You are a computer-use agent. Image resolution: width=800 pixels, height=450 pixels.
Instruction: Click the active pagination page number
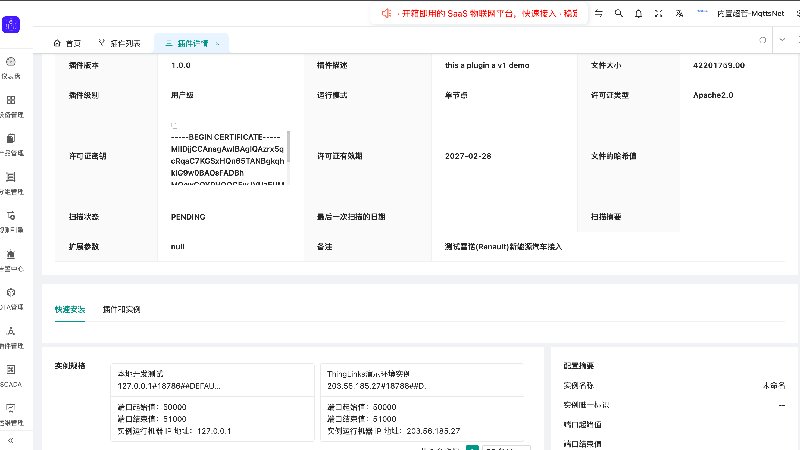[x=472, y=448]
